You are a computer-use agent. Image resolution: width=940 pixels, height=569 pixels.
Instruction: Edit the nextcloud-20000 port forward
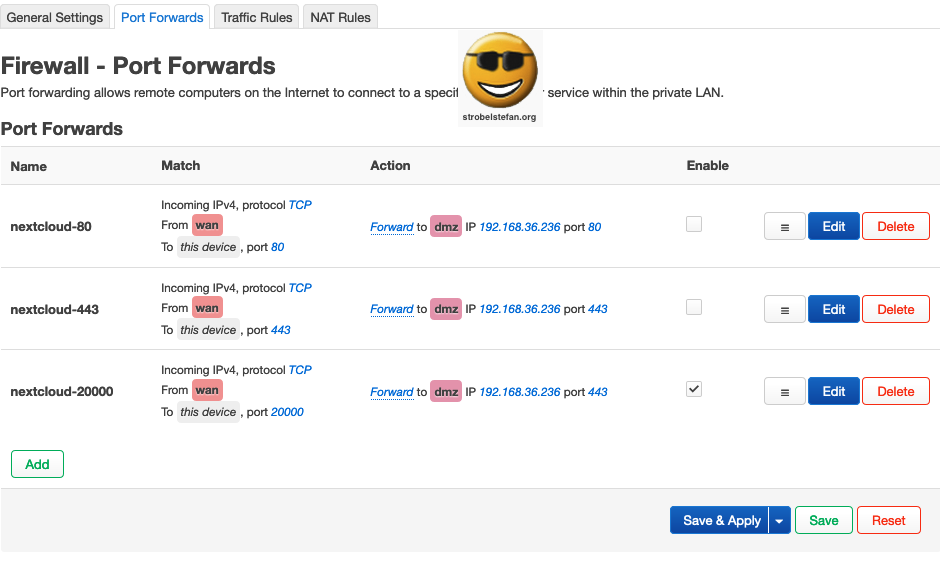click(834, 391)
